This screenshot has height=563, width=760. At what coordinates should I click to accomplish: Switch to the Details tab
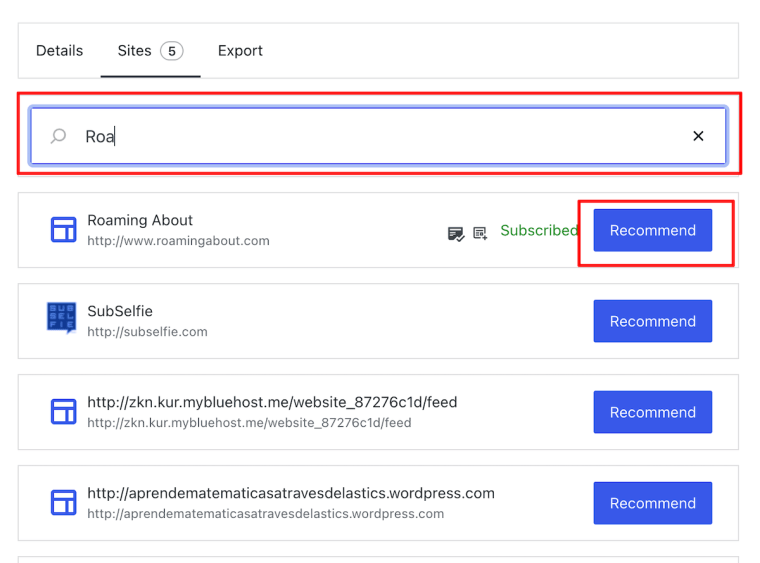(60, 51)
